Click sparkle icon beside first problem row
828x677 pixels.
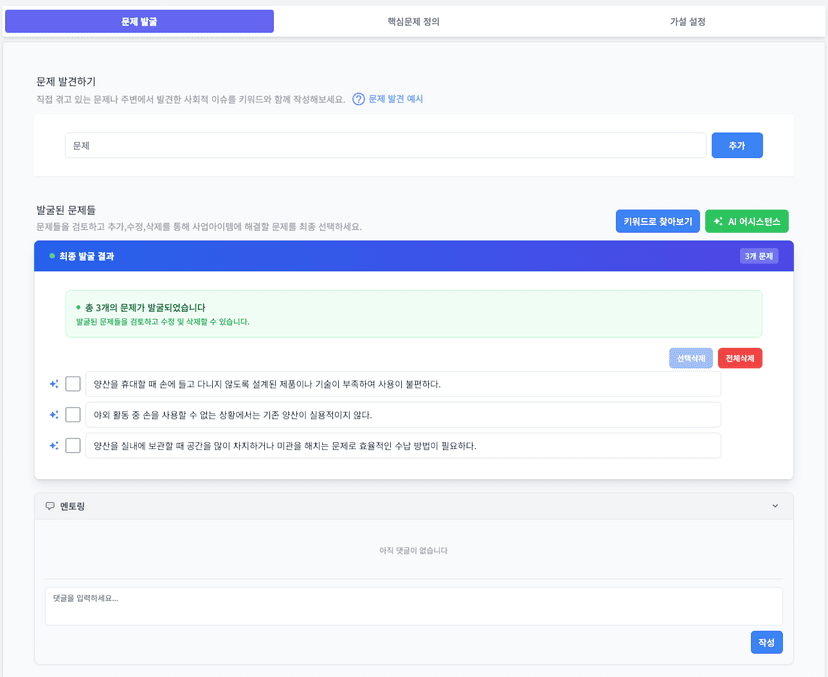(x=54, y=384)
